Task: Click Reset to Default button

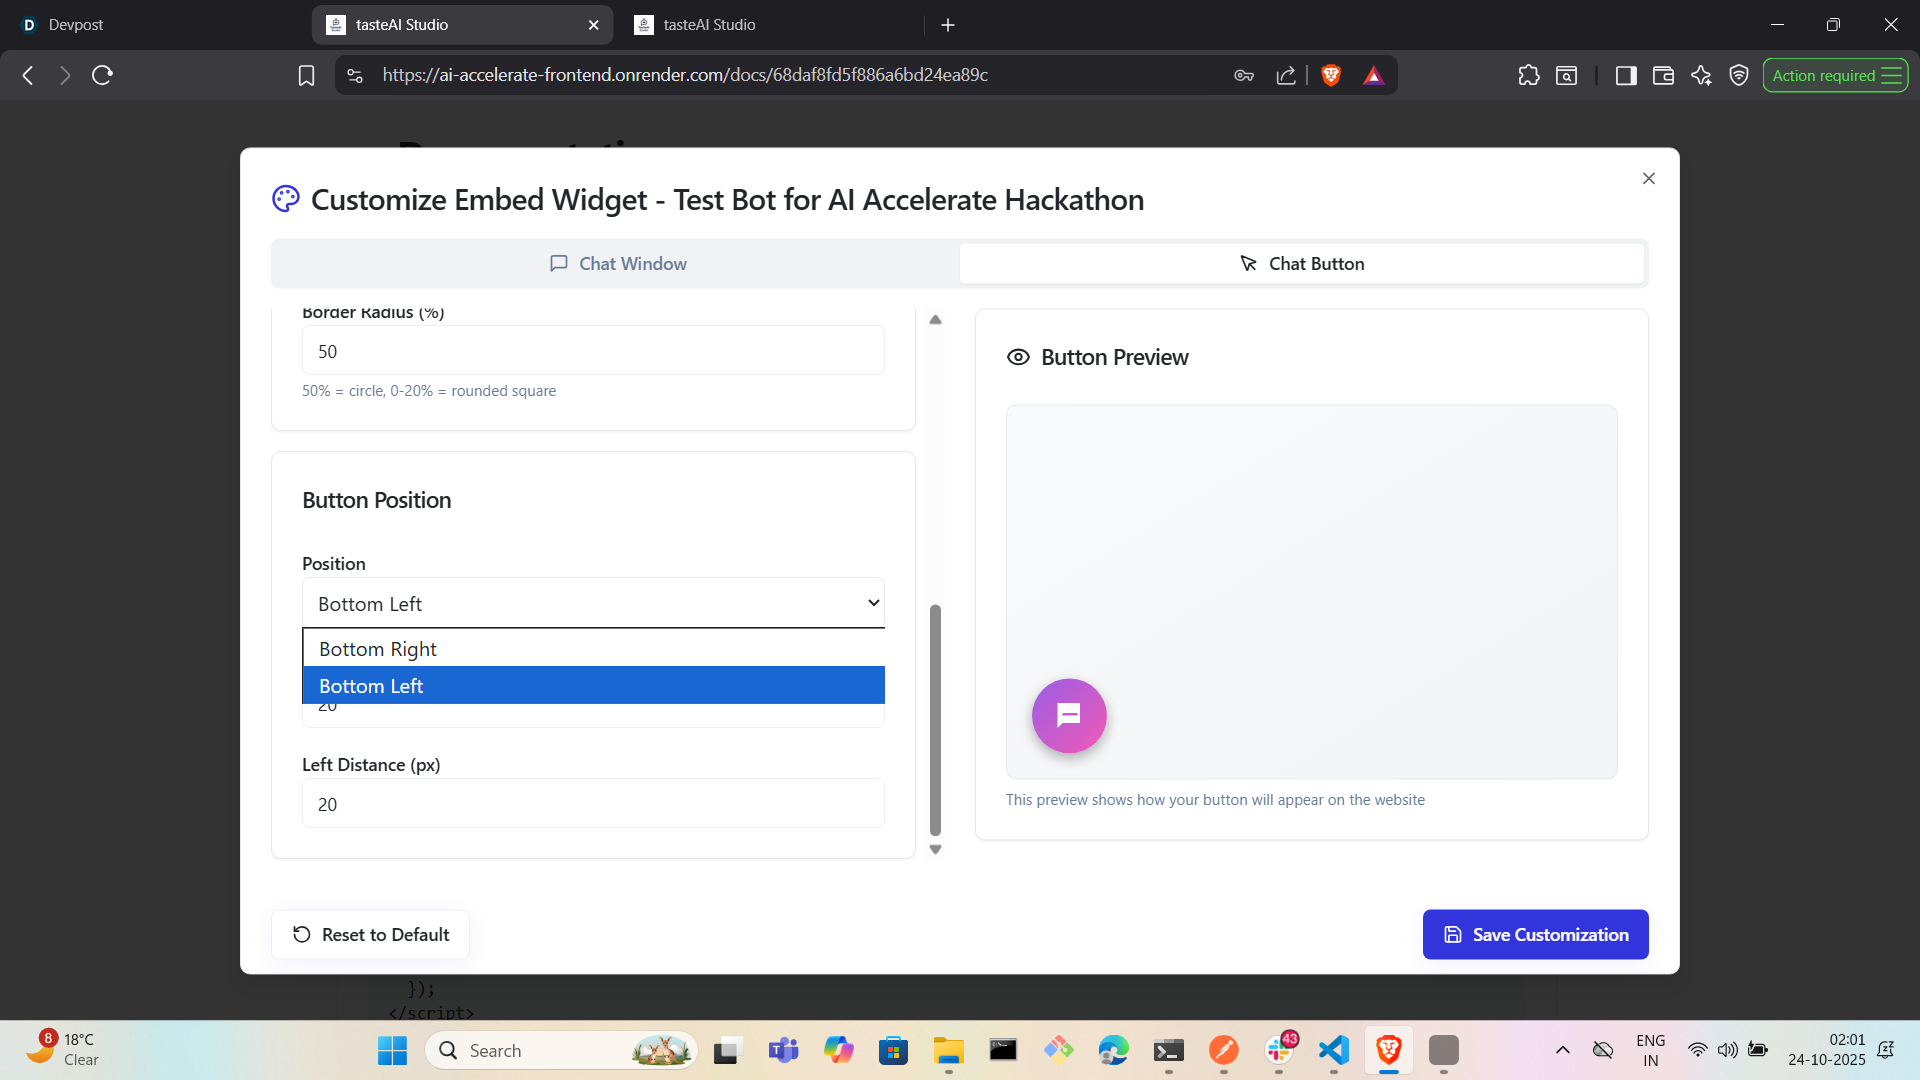Action: point(370,934)
